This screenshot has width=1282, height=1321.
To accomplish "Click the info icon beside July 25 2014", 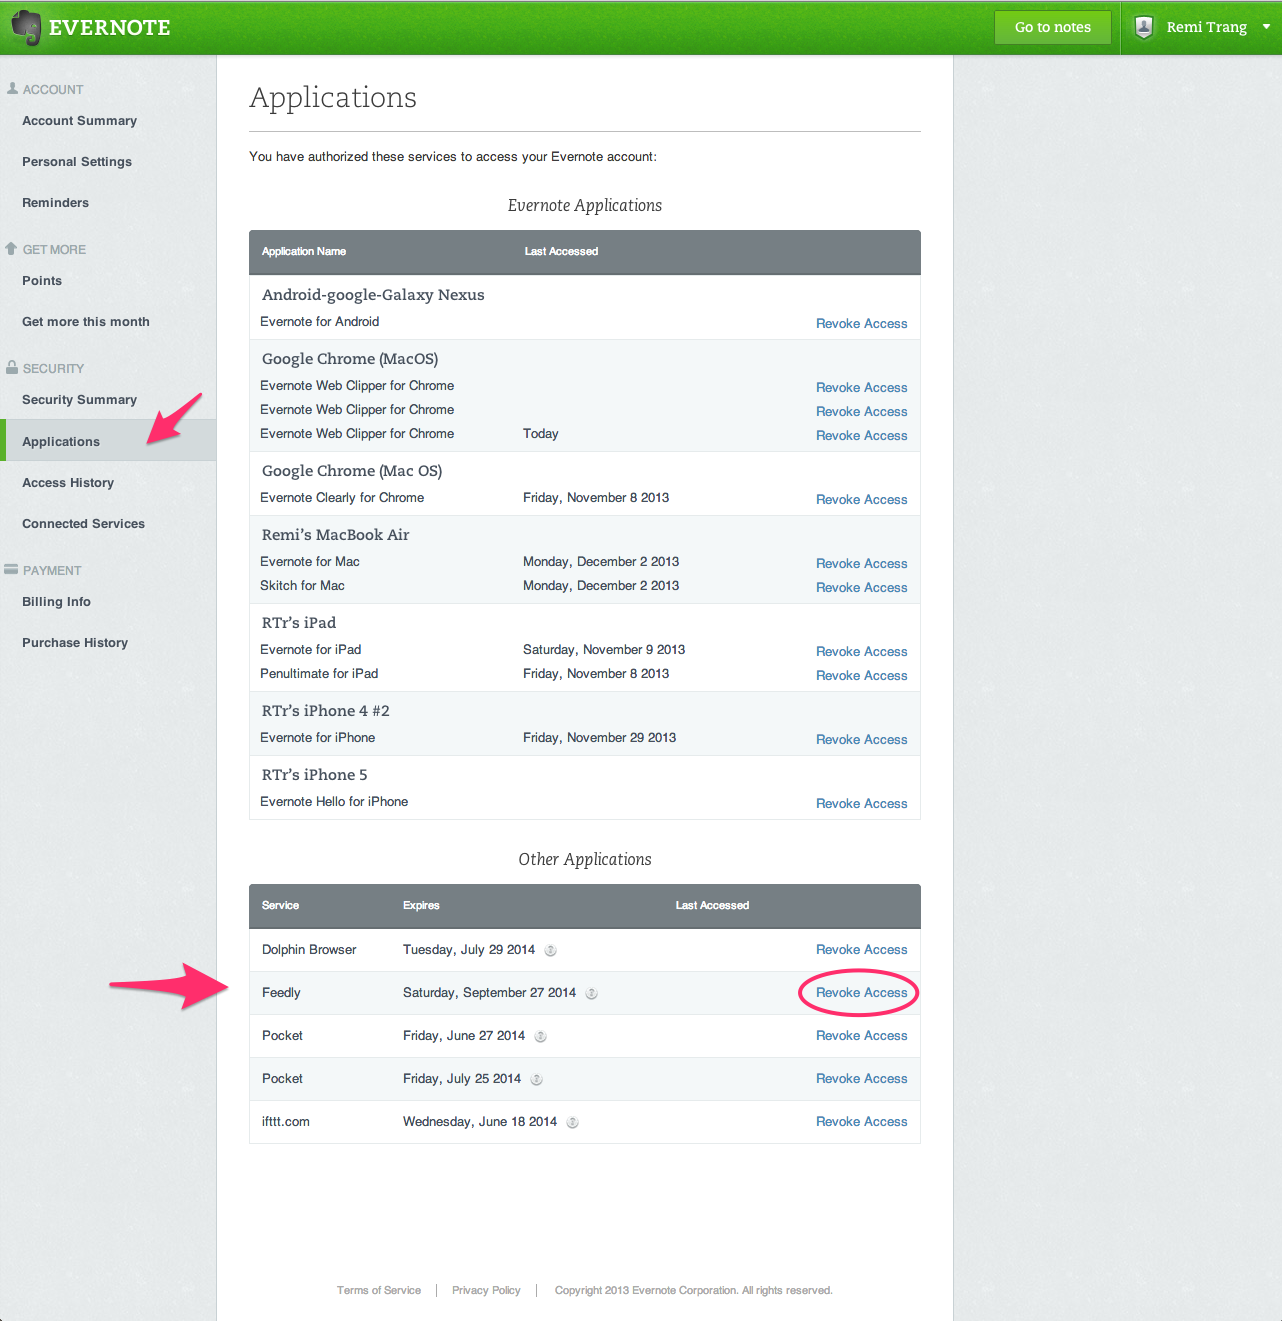I will click(537, 1079).
